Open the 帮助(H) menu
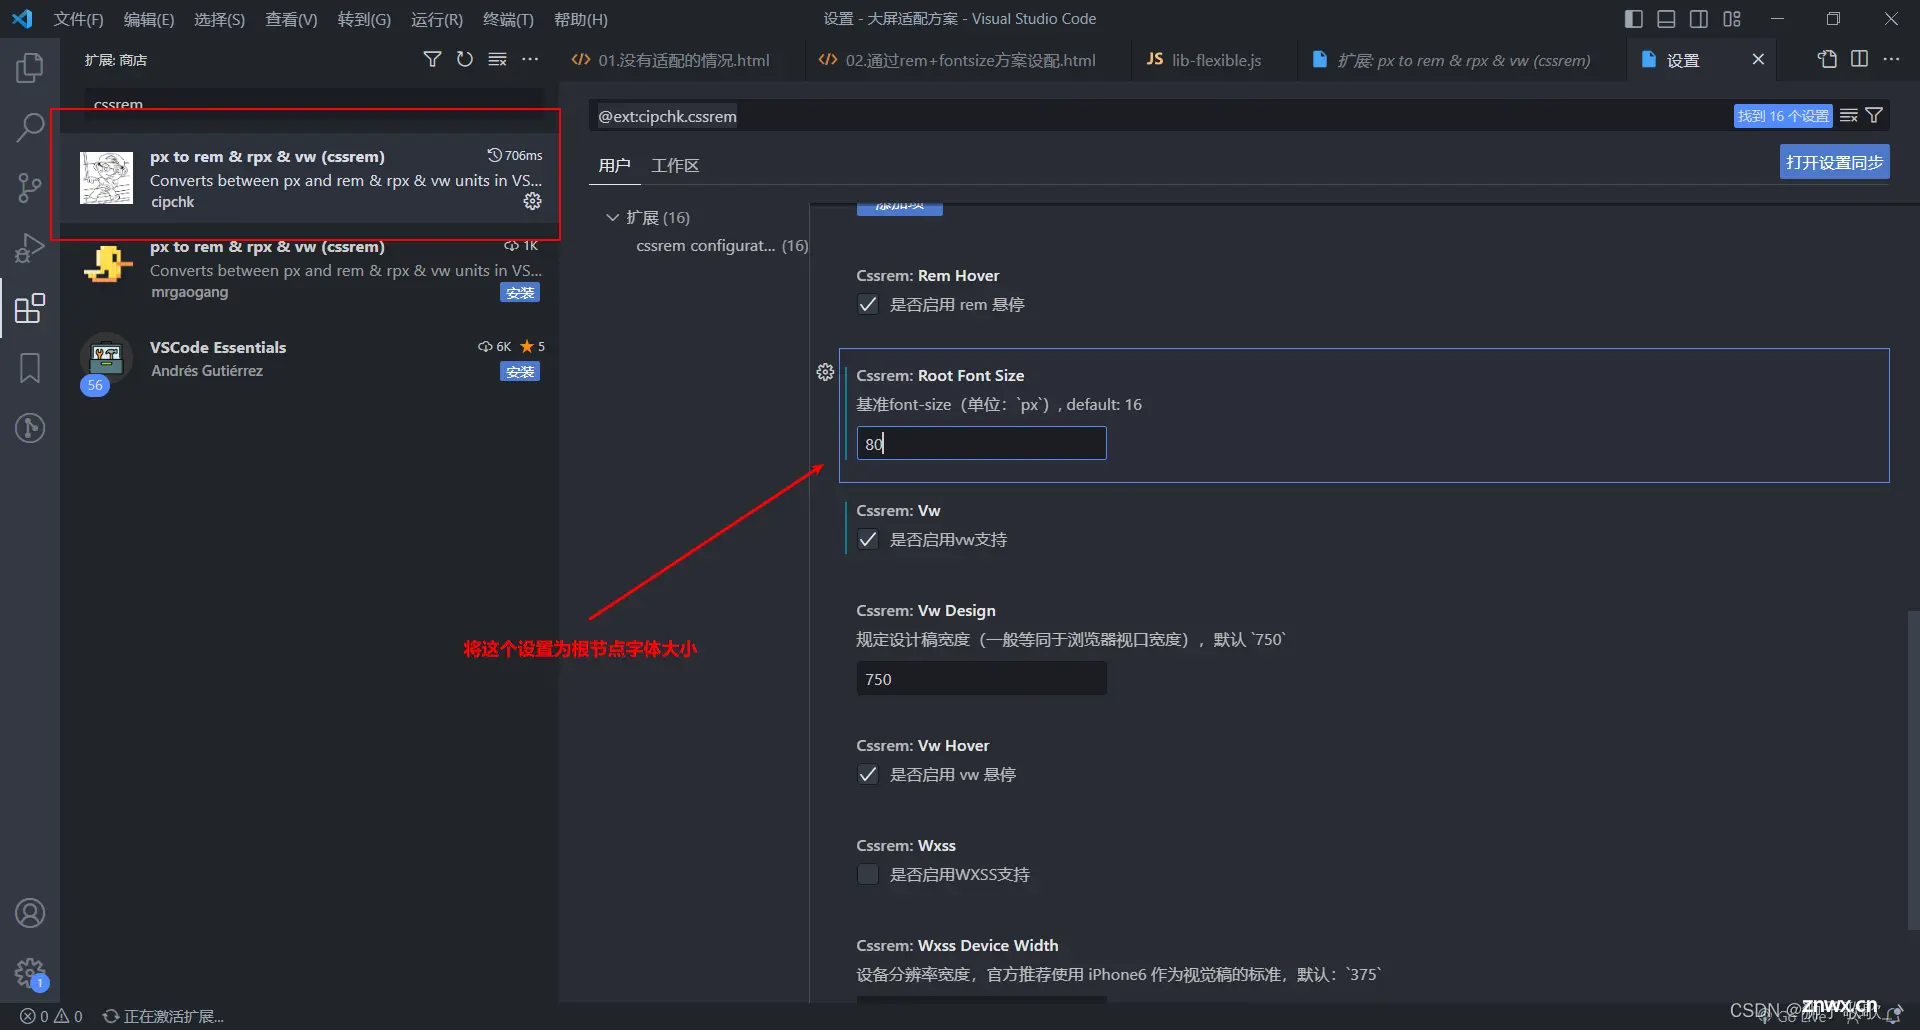The image size is (1920, 1030). click(581, 19)
